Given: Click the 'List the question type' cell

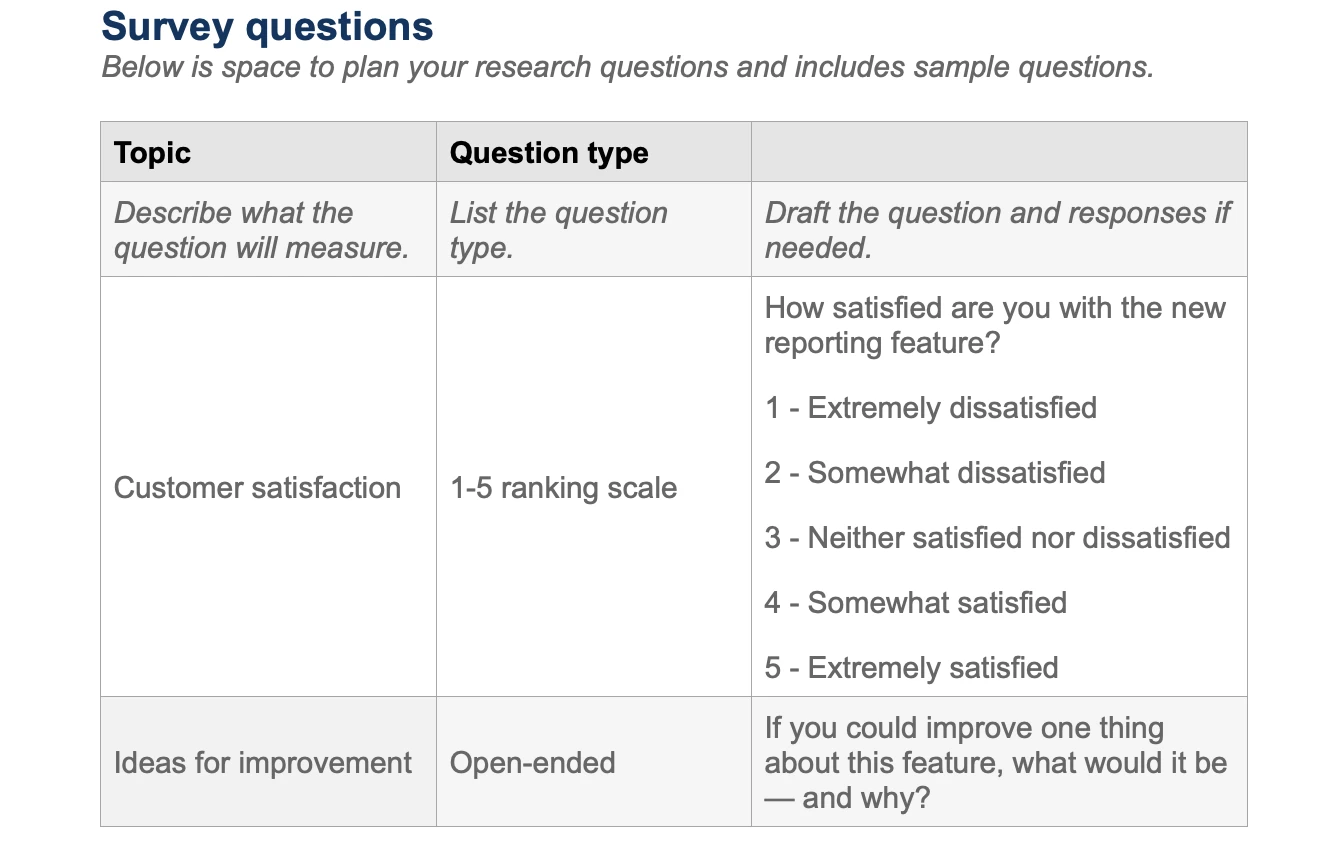Looking at the screenshot, I should [x=593, y=229].
